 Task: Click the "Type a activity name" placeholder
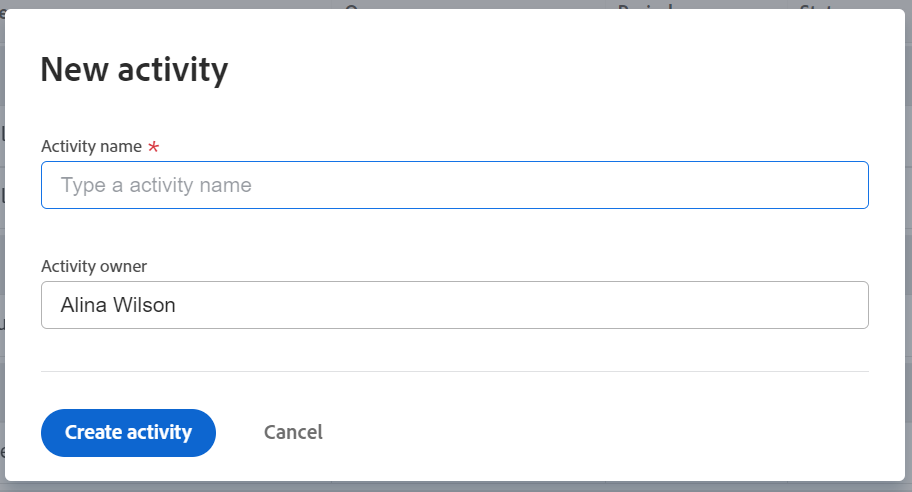pyautogui.click(x=156, y=185)
